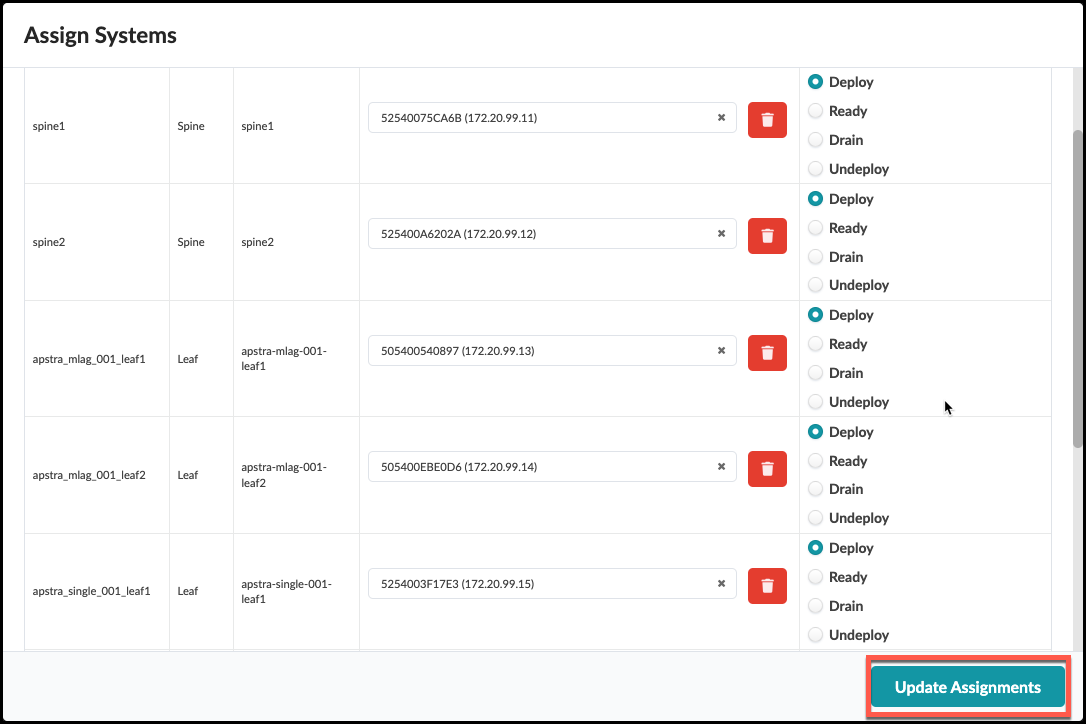Delete the system assignment for spine2

tap(767, 235)
